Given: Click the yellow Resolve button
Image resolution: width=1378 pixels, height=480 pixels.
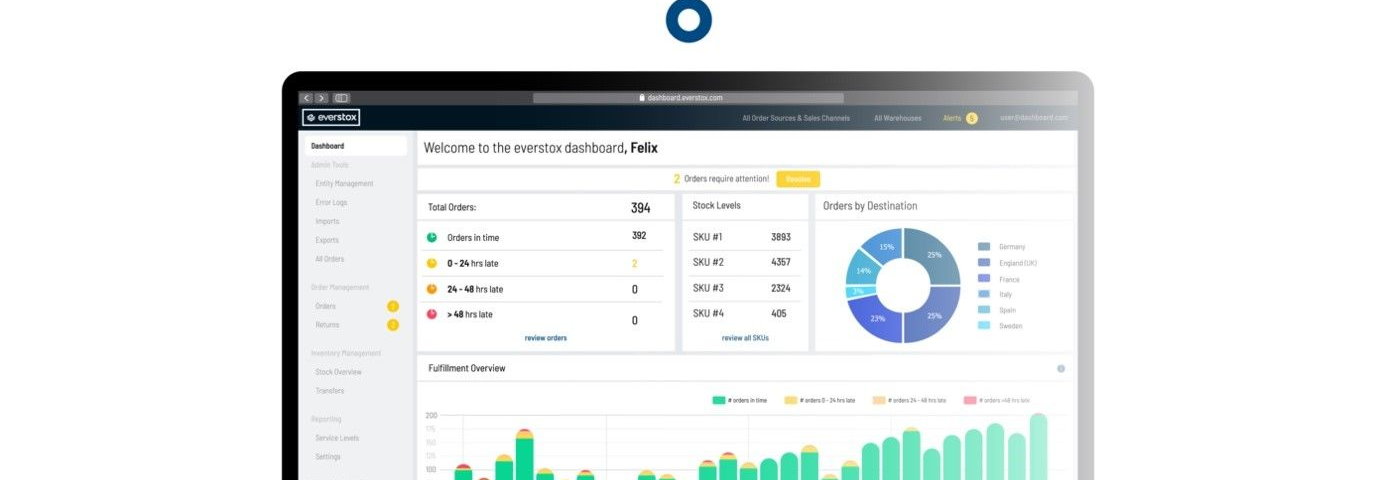Looking at the screenshot, I should pyautogui.click(x=798, y=179).
